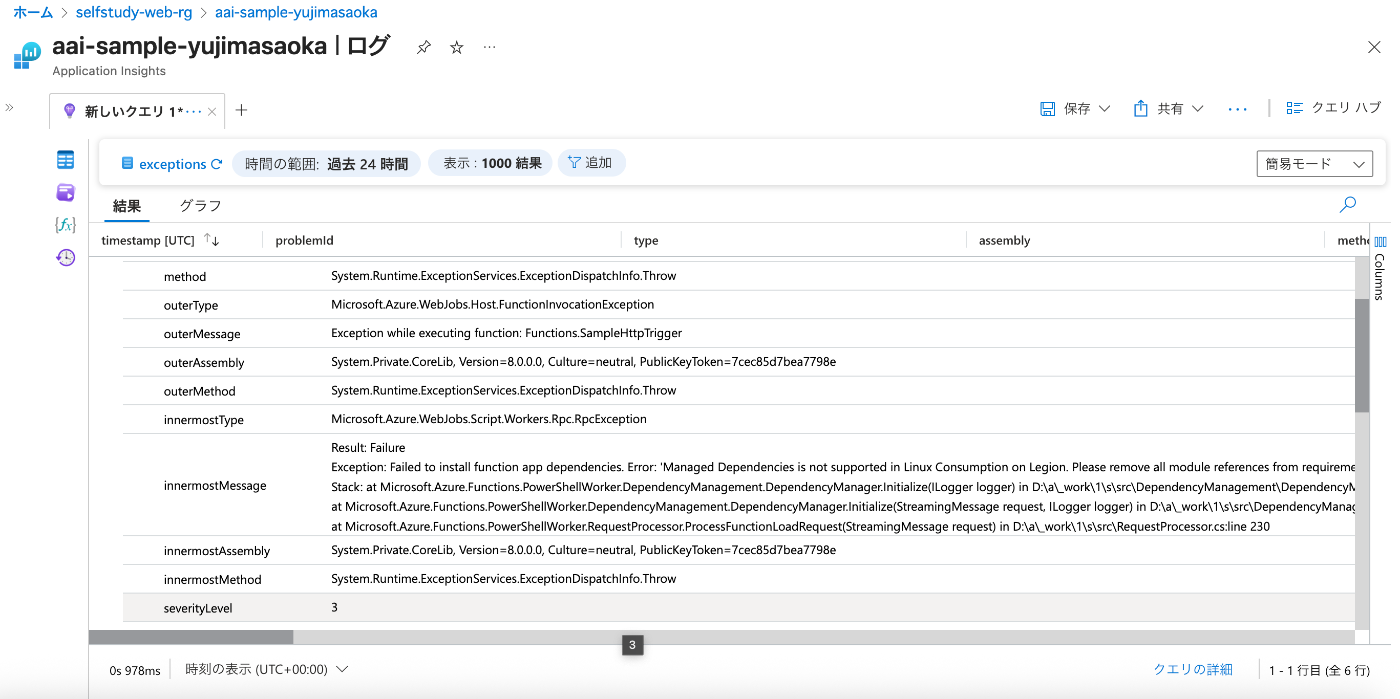Select the innermostMethod field label
This screenshot has width=1400, height=699.
point(212,580)
